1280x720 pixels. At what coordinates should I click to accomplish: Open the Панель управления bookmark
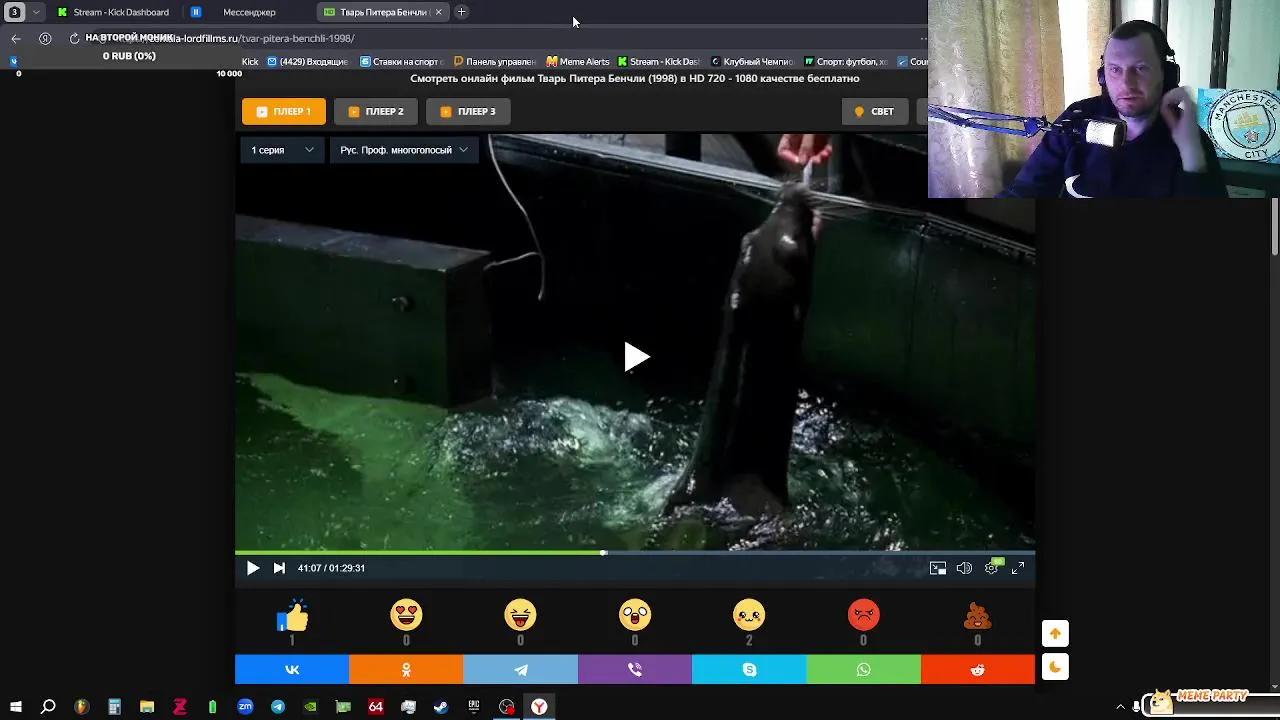point(494,62)
